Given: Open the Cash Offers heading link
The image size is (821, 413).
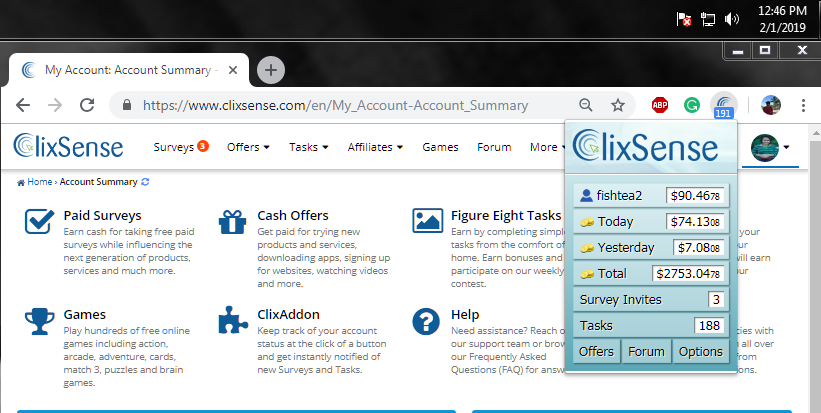Looking at the screenshot, I should tap(293, 215).
